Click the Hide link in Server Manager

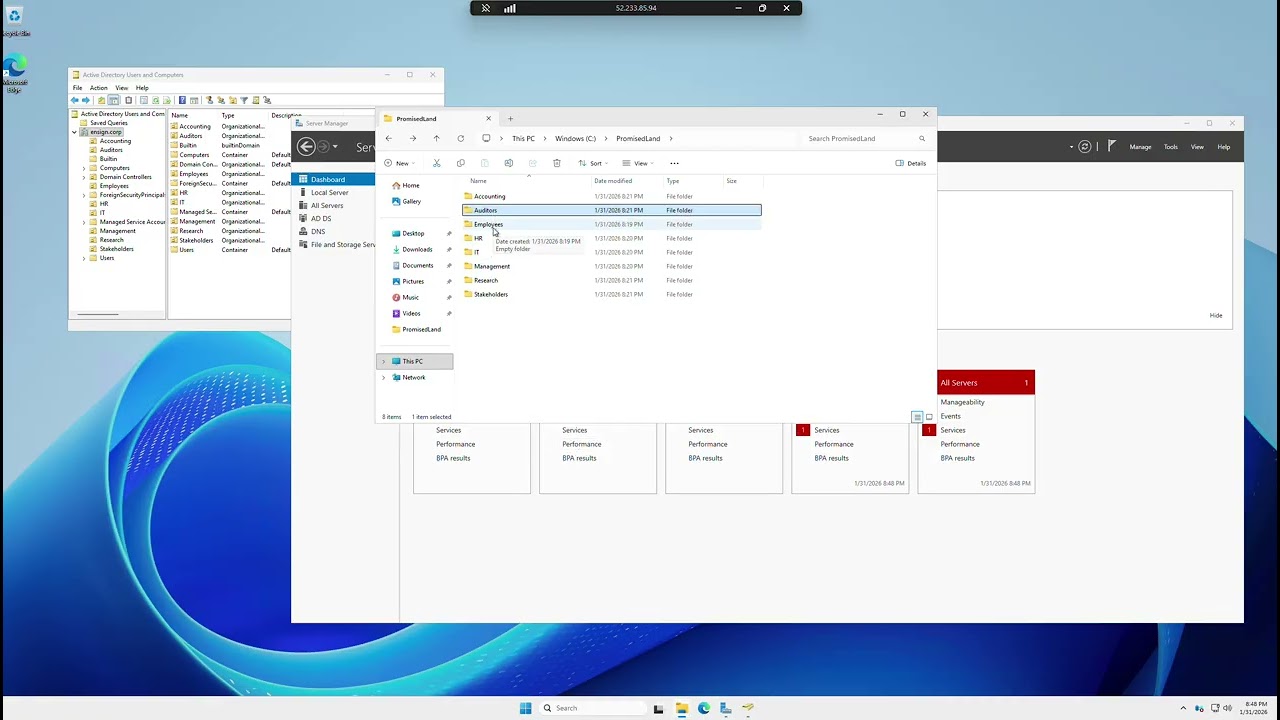tap(1216, 315)
